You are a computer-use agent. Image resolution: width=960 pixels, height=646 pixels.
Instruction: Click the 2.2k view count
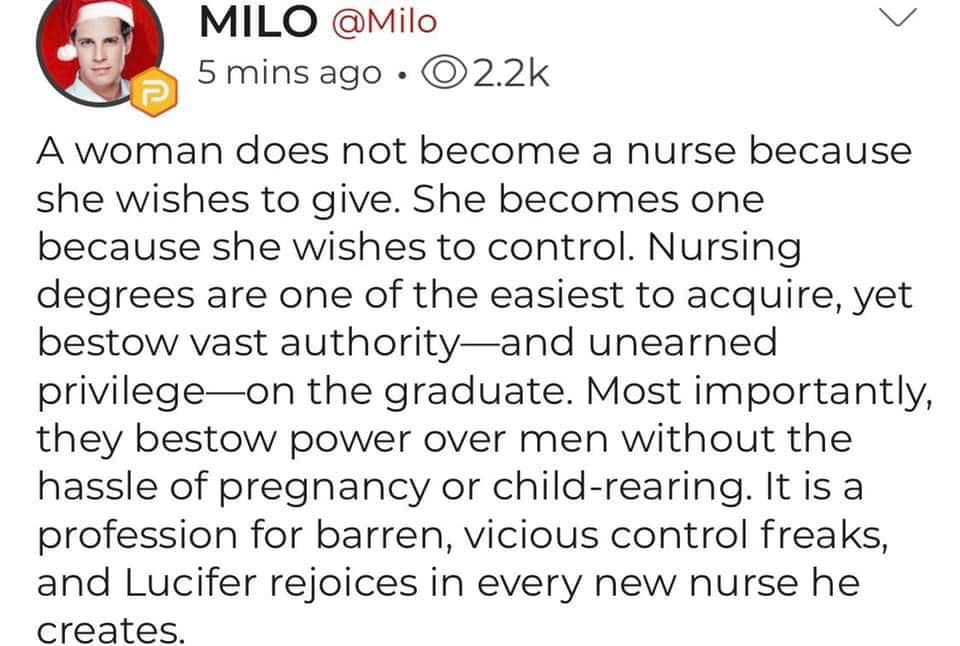point(508,73)
